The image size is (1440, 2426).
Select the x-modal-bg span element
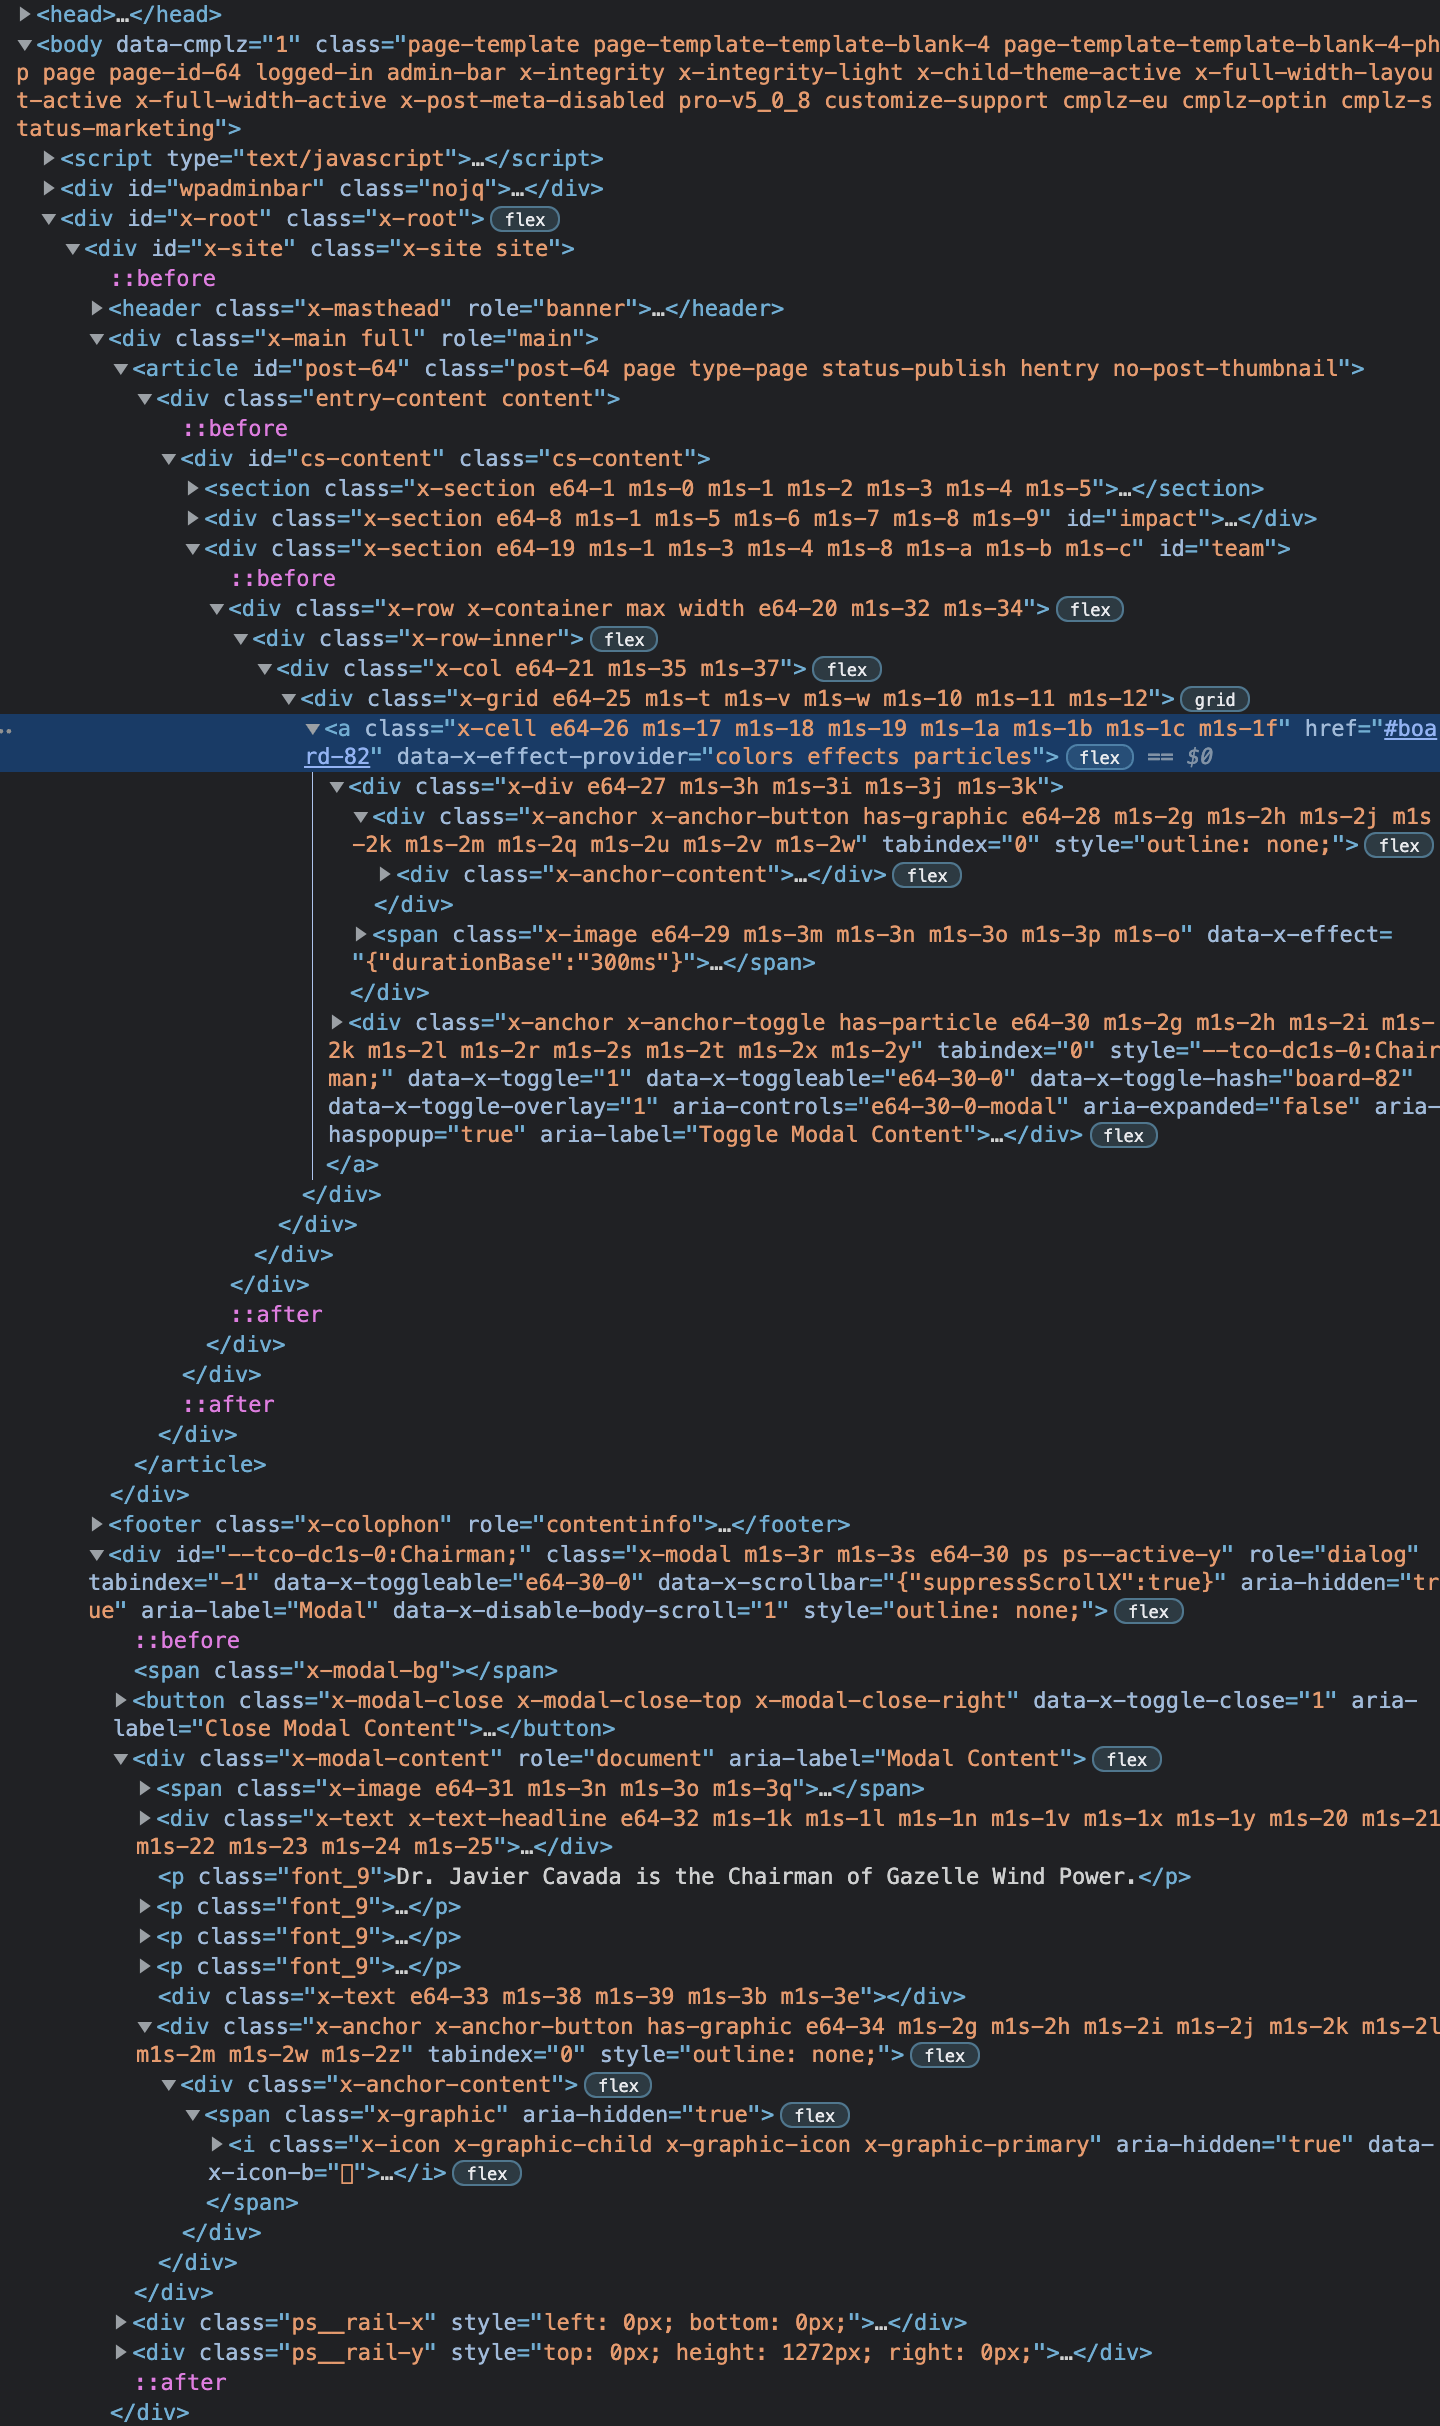pyautogui.click(x=345, y=1670)
